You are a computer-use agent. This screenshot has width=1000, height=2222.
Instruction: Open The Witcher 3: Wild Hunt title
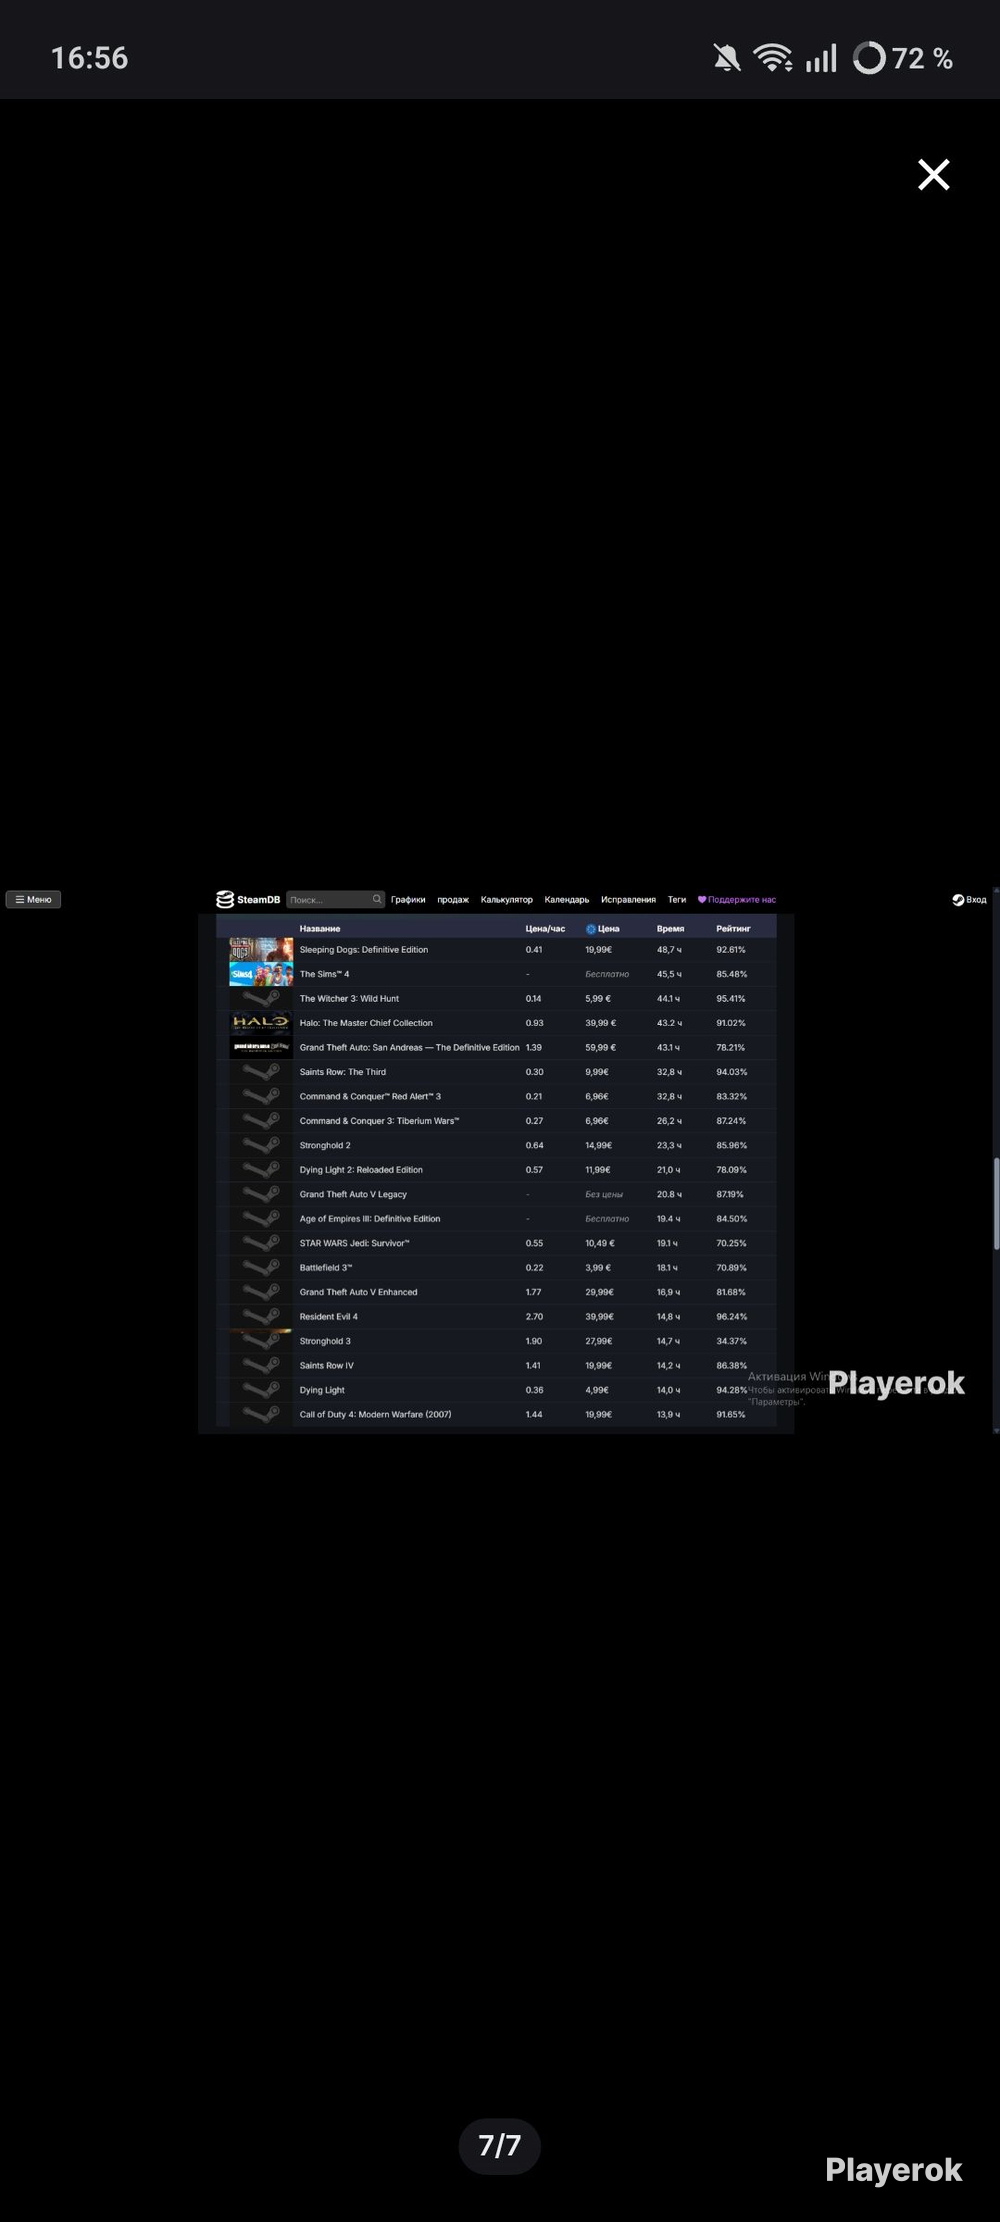(349, 998)
